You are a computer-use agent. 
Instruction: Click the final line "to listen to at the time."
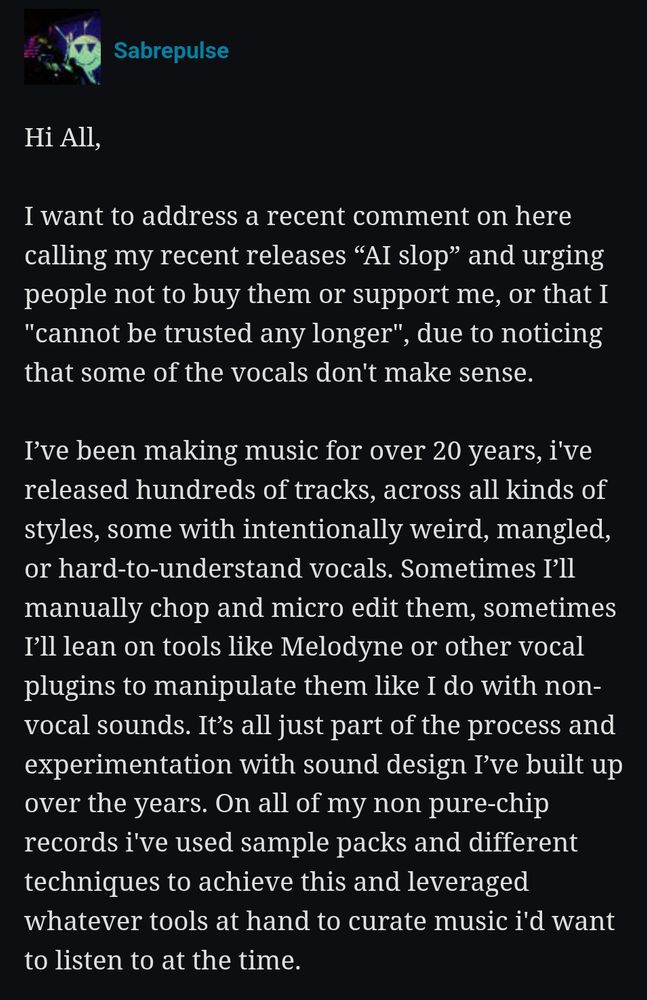pos(162,960)
